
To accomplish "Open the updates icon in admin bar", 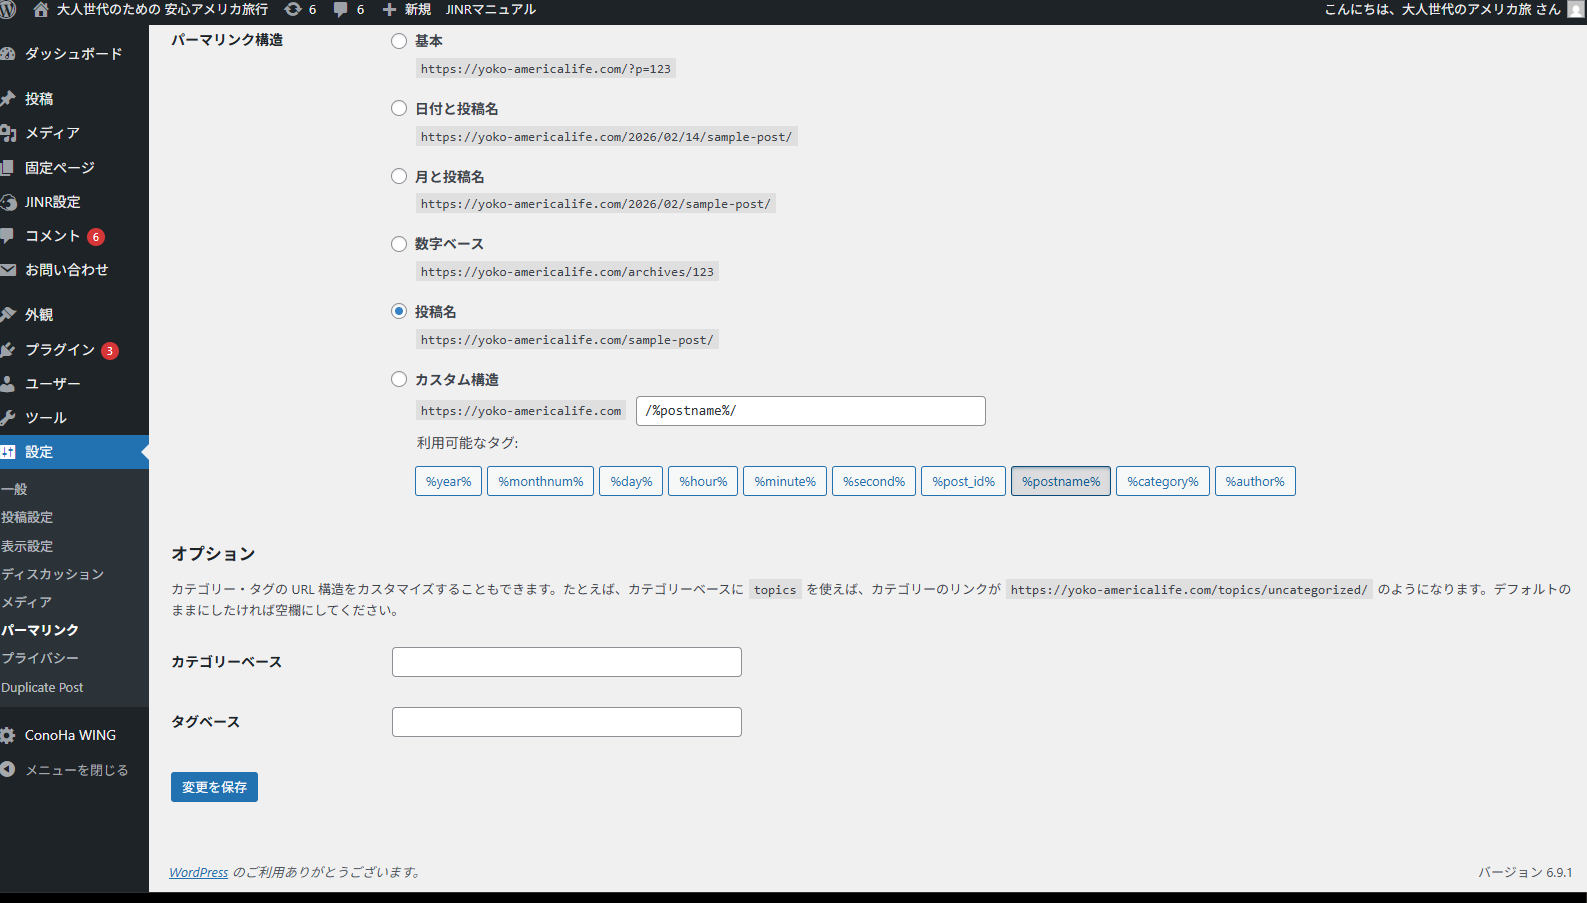I will 293,9.
